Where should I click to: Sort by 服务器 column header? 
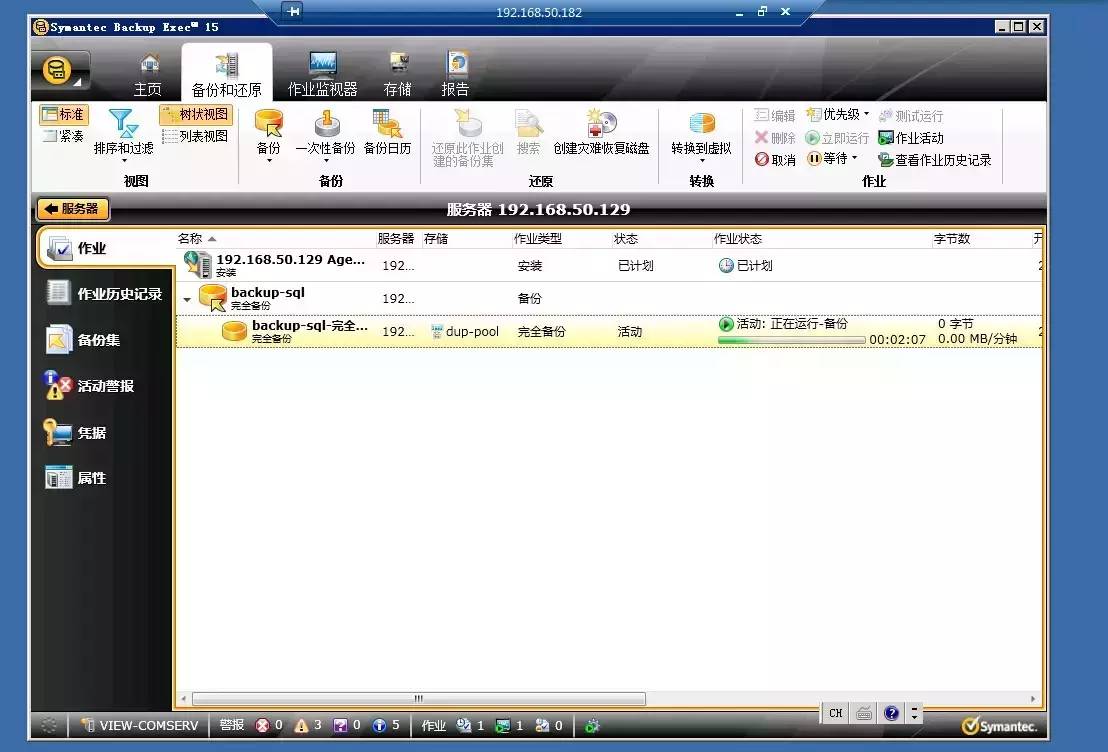pos(396,239)
